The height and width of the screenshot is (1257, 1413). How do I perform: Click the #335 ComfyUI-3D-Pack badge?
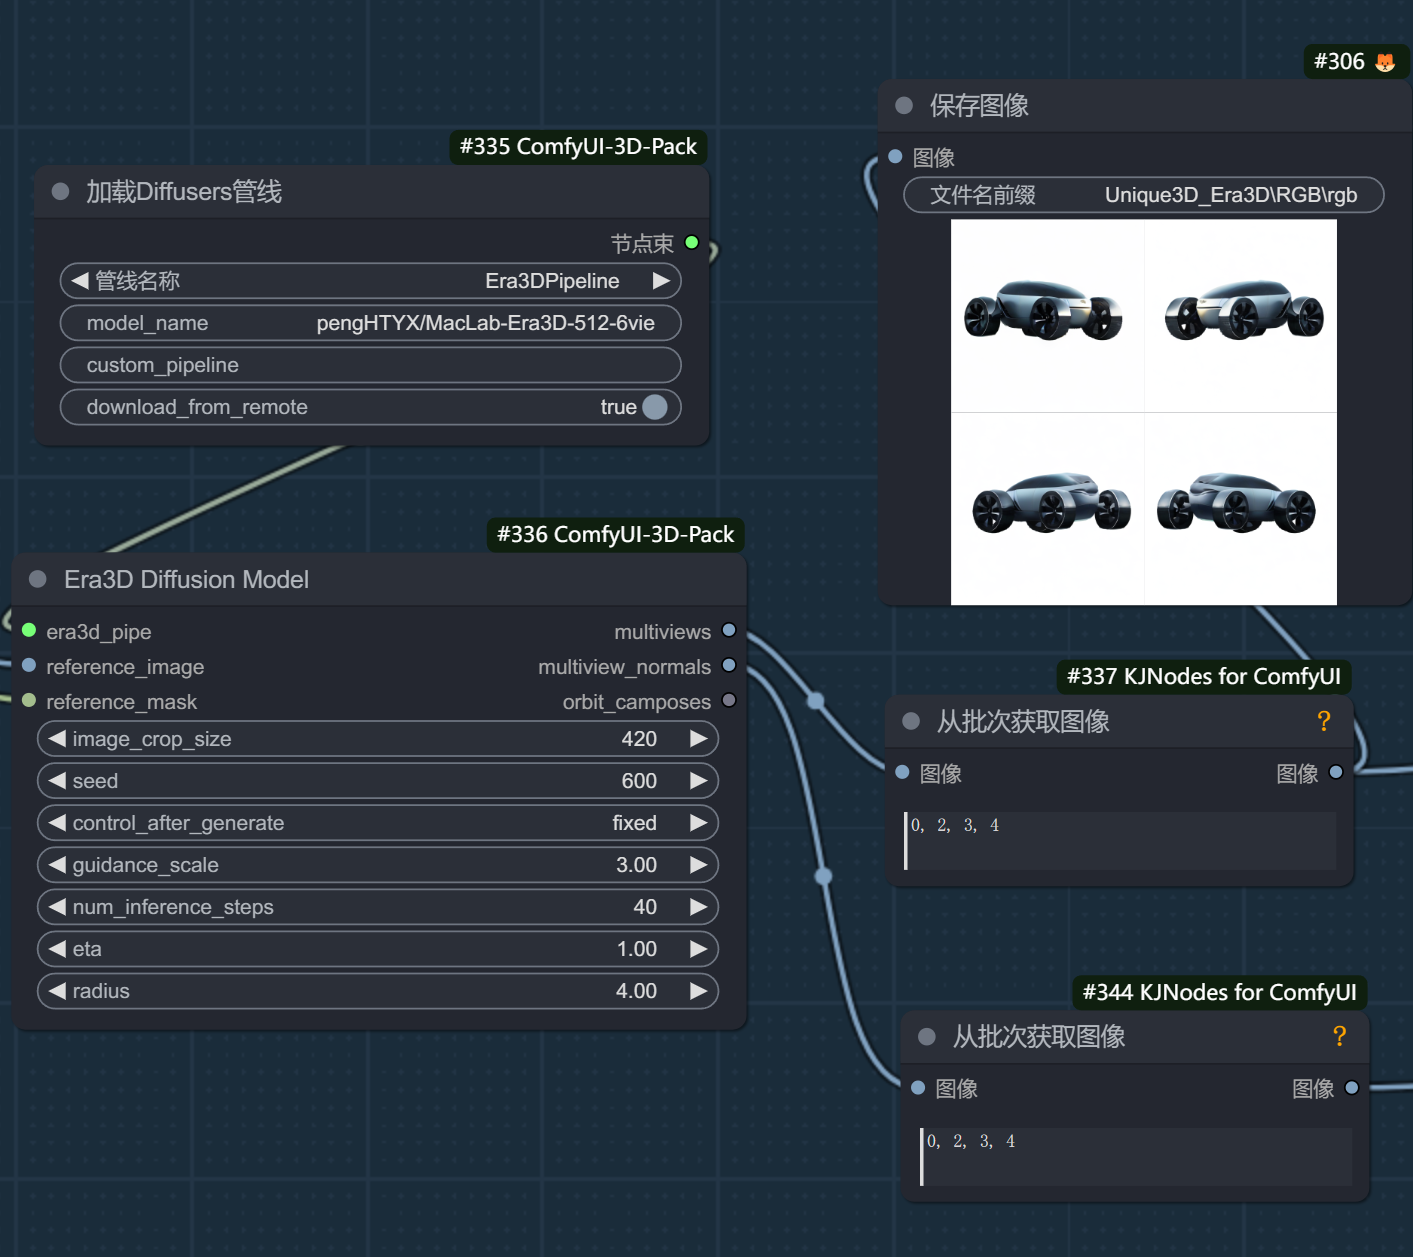[578, 147]
